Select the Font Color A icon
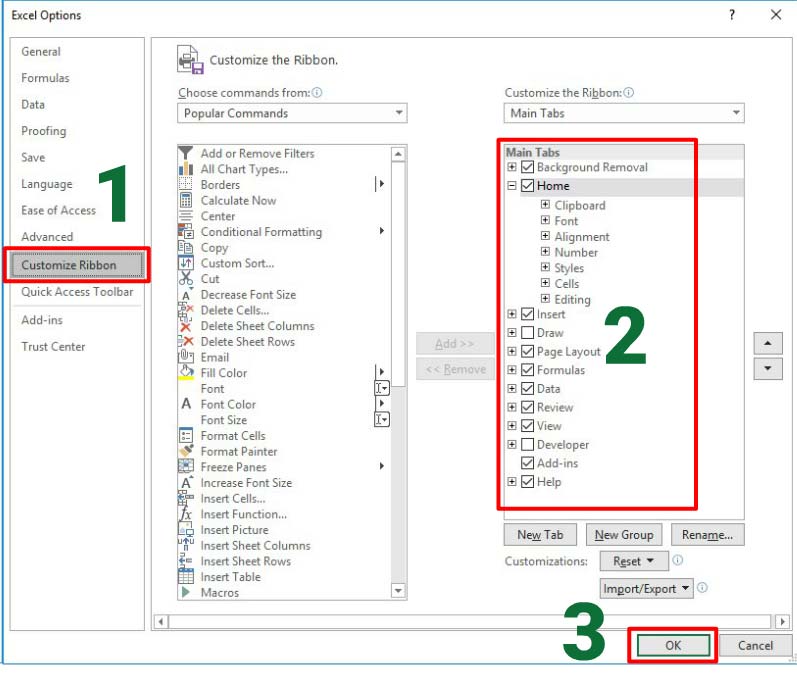This screenshot has height=682, width=797. 186,405
